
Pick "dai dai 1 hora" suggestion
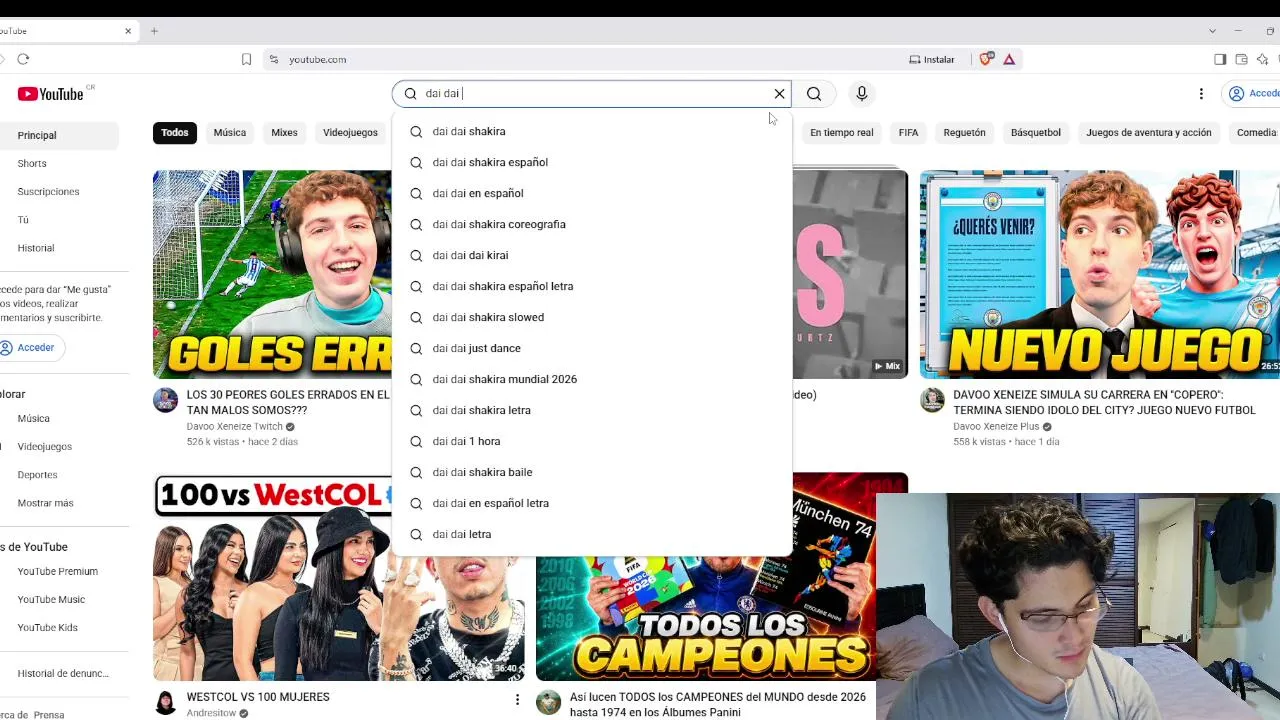(592, 441)
